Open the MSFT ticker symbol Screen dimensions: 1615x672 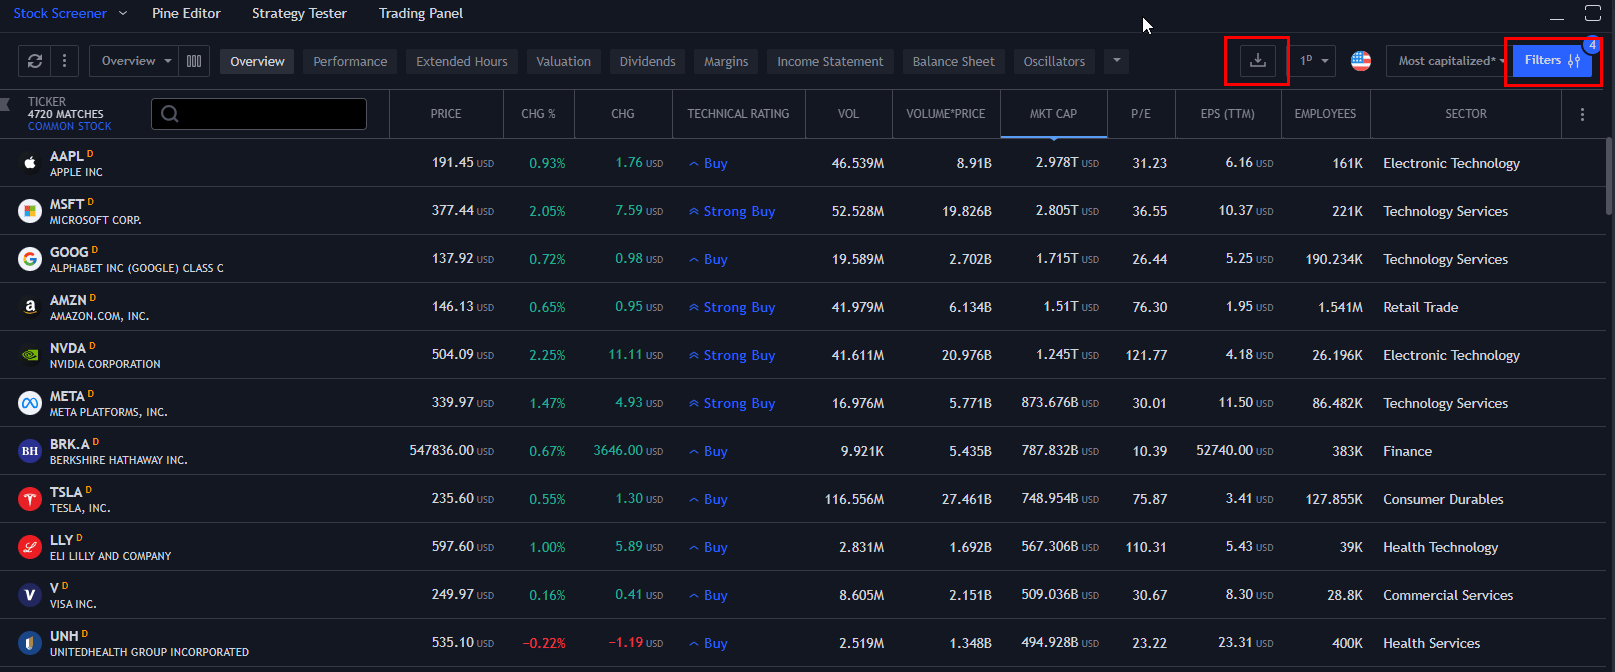[67, 204]
